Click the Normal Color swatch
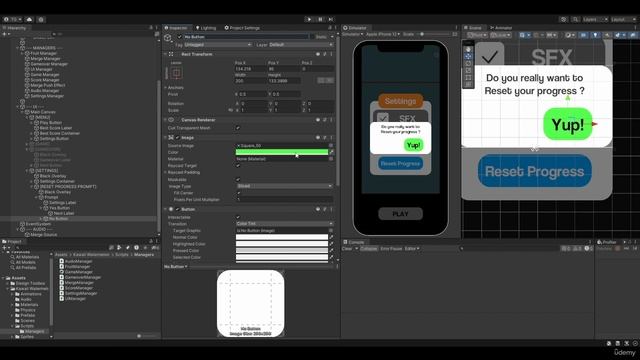The height and width of the screenshot is (360, 640). pyautogui.click(x=282, y=237)
